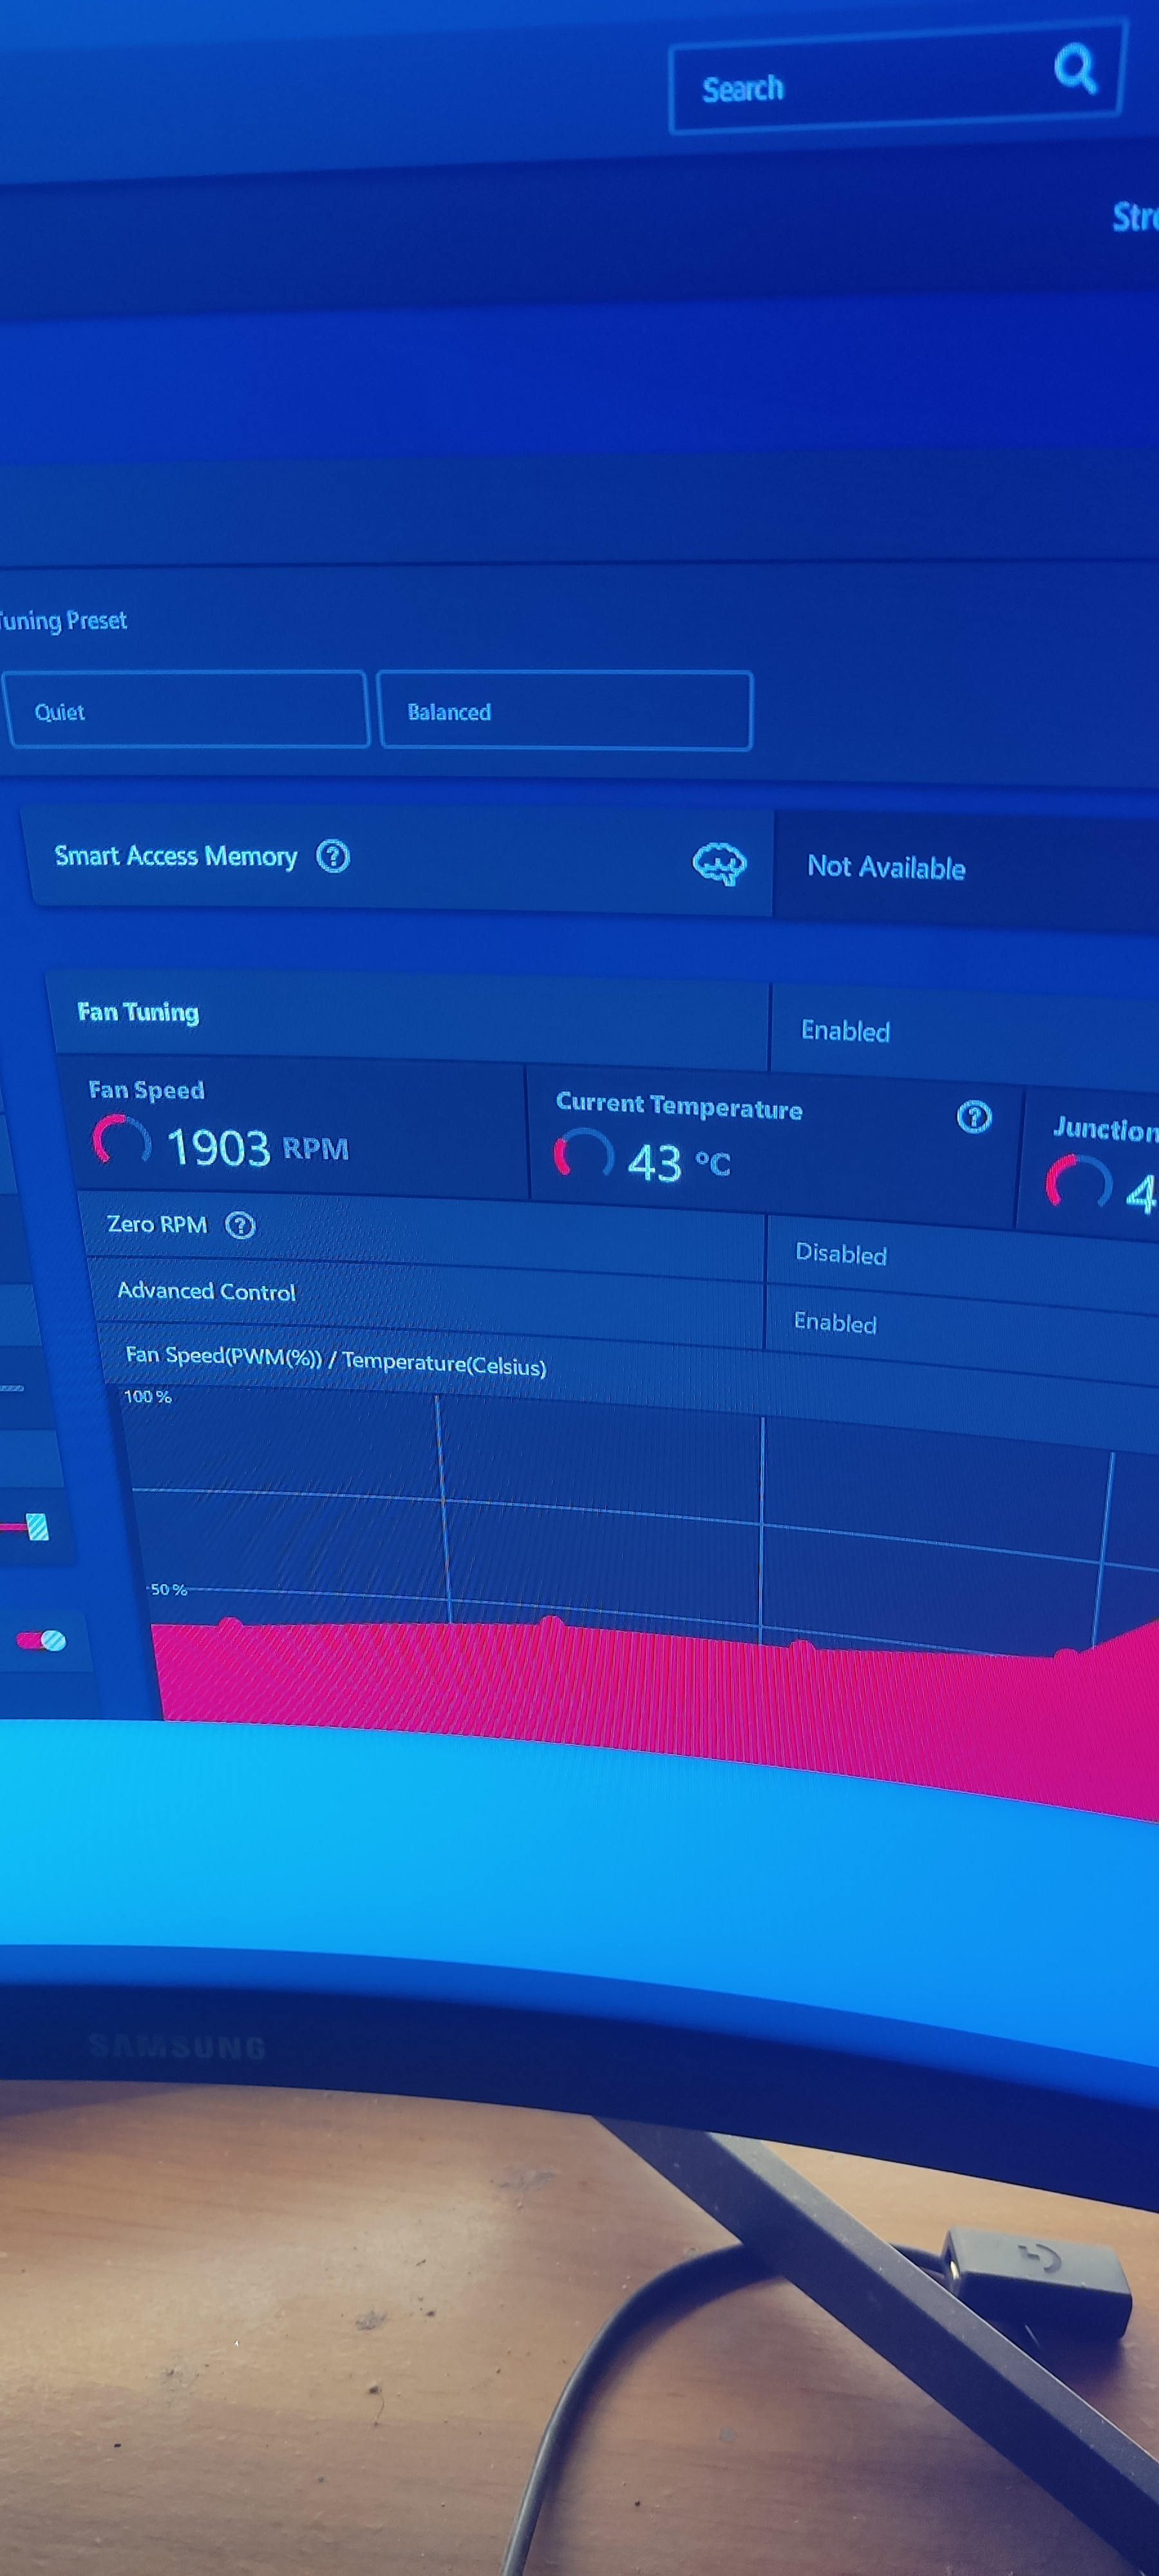Click the 100 % axis label
The image size is (1159, 2576).
tap(147, 1396)
